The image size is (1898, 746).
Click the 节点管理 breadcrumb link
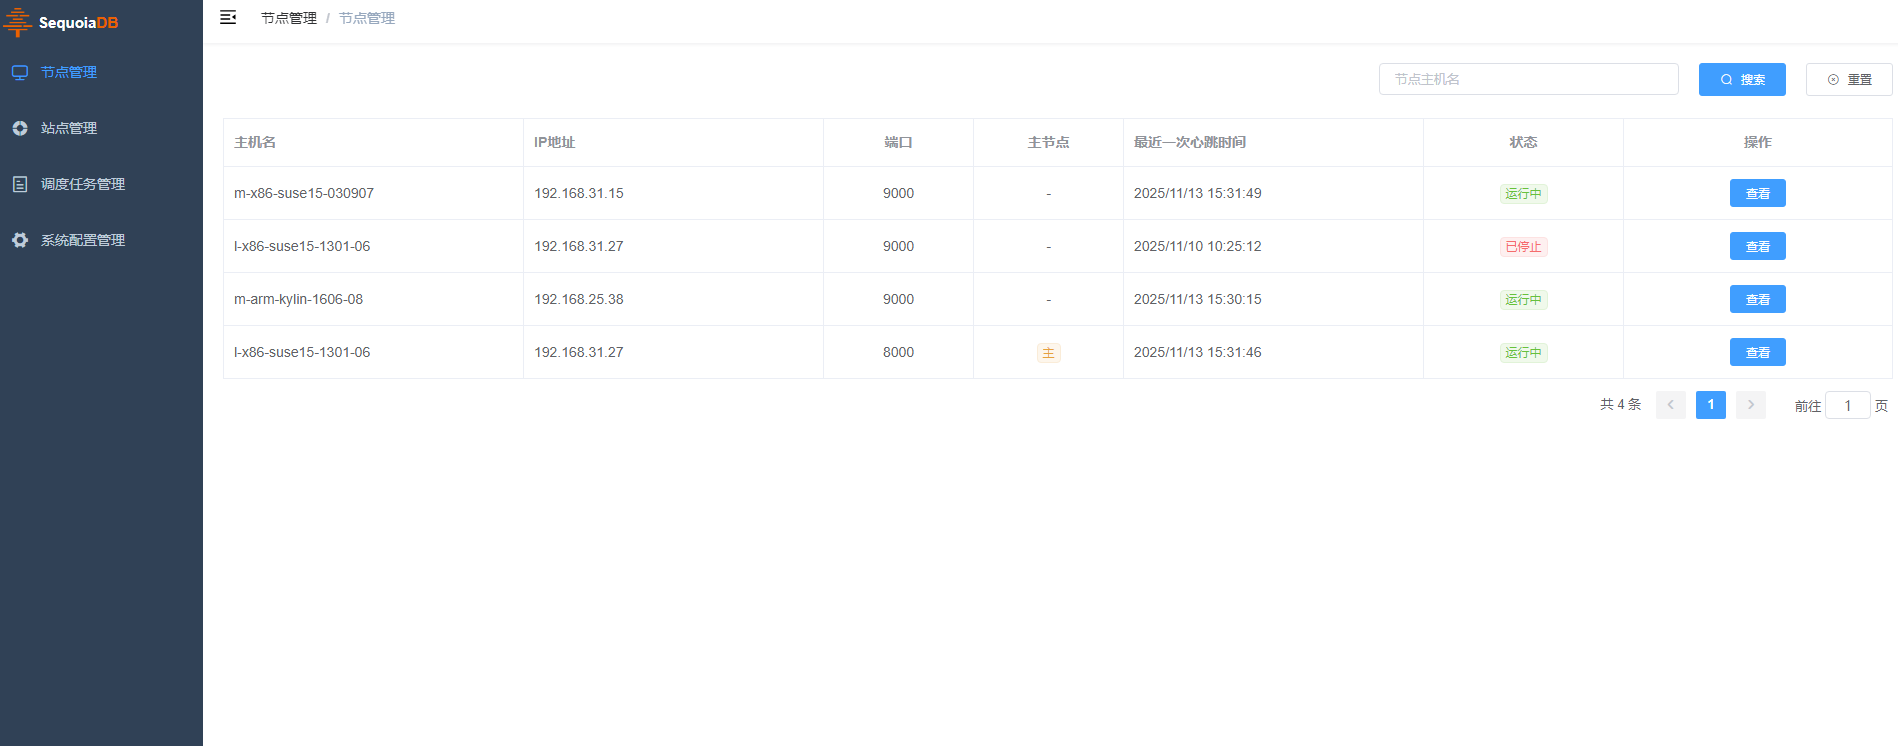tap(288, 18)
